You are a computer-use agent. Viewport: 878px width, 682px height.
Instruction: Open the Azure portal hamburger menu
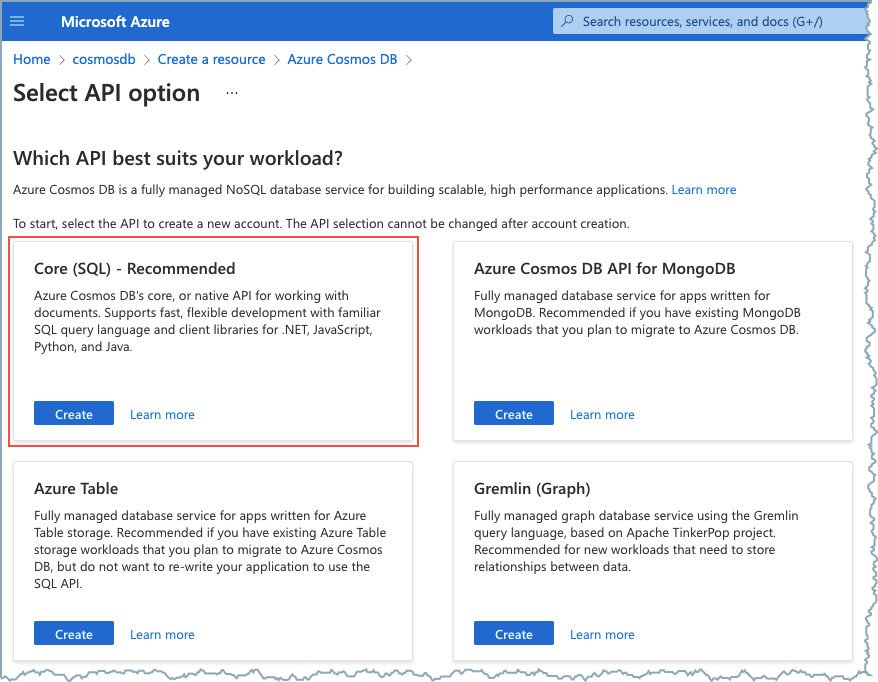pyautogui.click(x=17, y=21)
